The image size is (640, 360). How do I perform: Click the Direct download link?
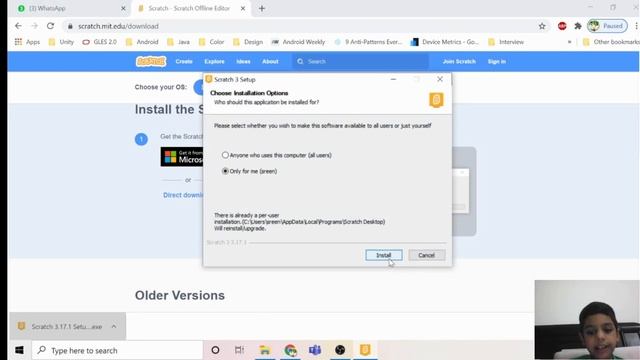[x=183, y=195]
